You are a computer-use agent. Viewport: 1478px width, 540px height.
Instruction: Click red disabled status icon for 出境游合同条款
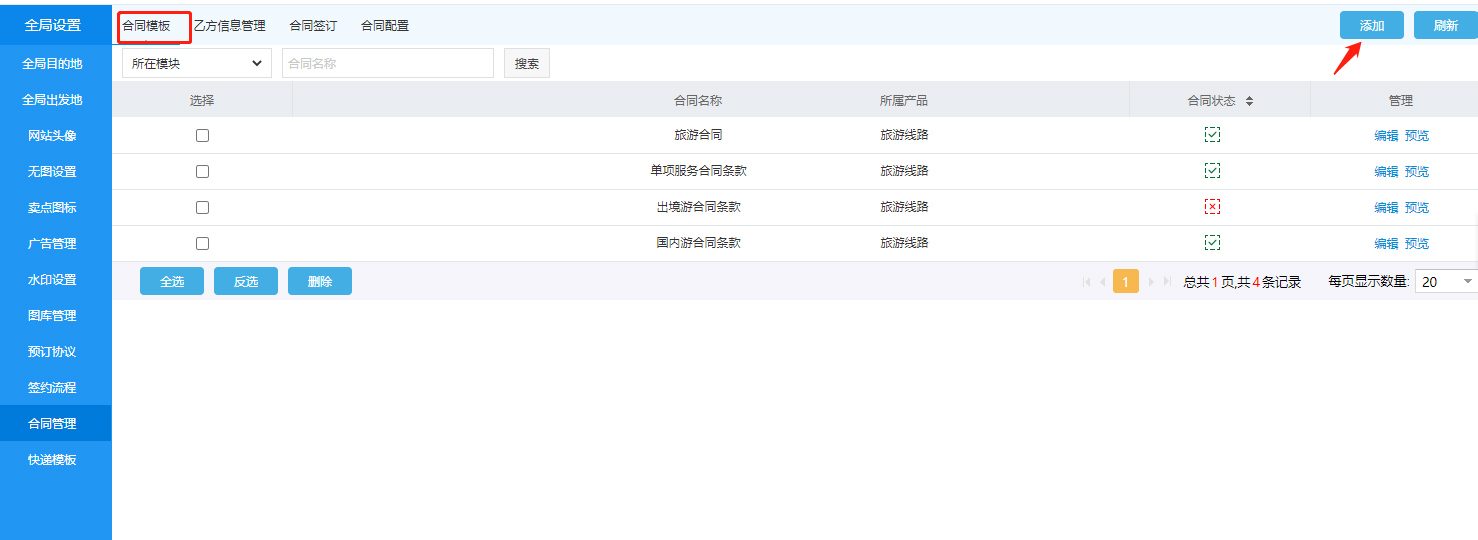click(1212, 207)
